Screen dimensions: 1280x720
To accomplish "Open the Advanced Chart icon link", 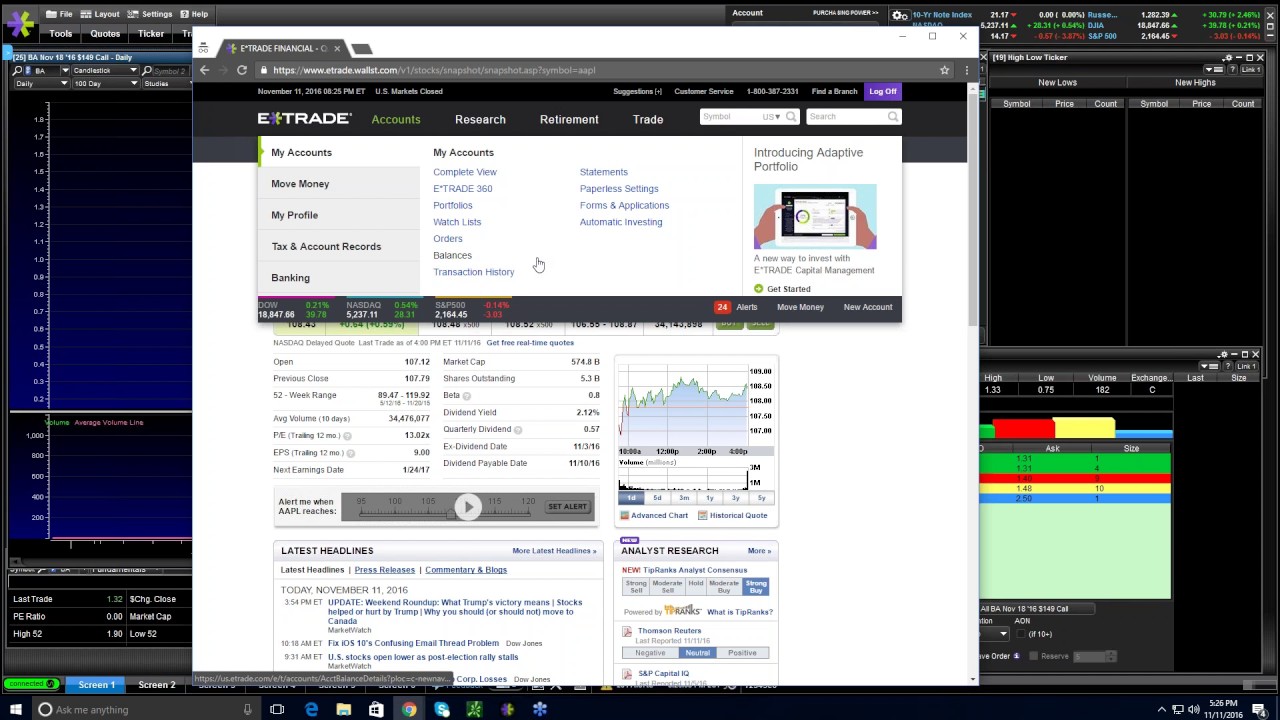I will click(625, 515).
